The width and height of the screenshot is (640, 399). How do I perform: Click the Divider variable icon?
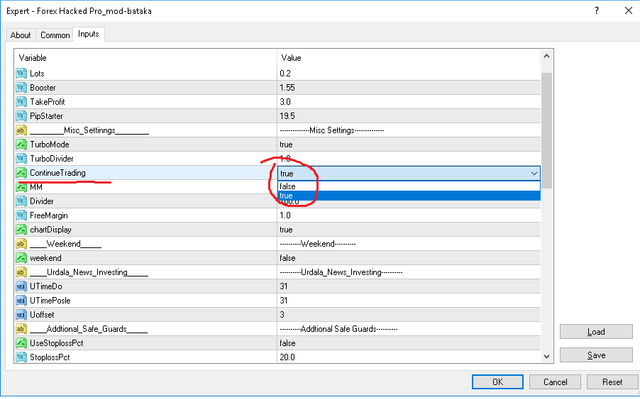(21, 202)
